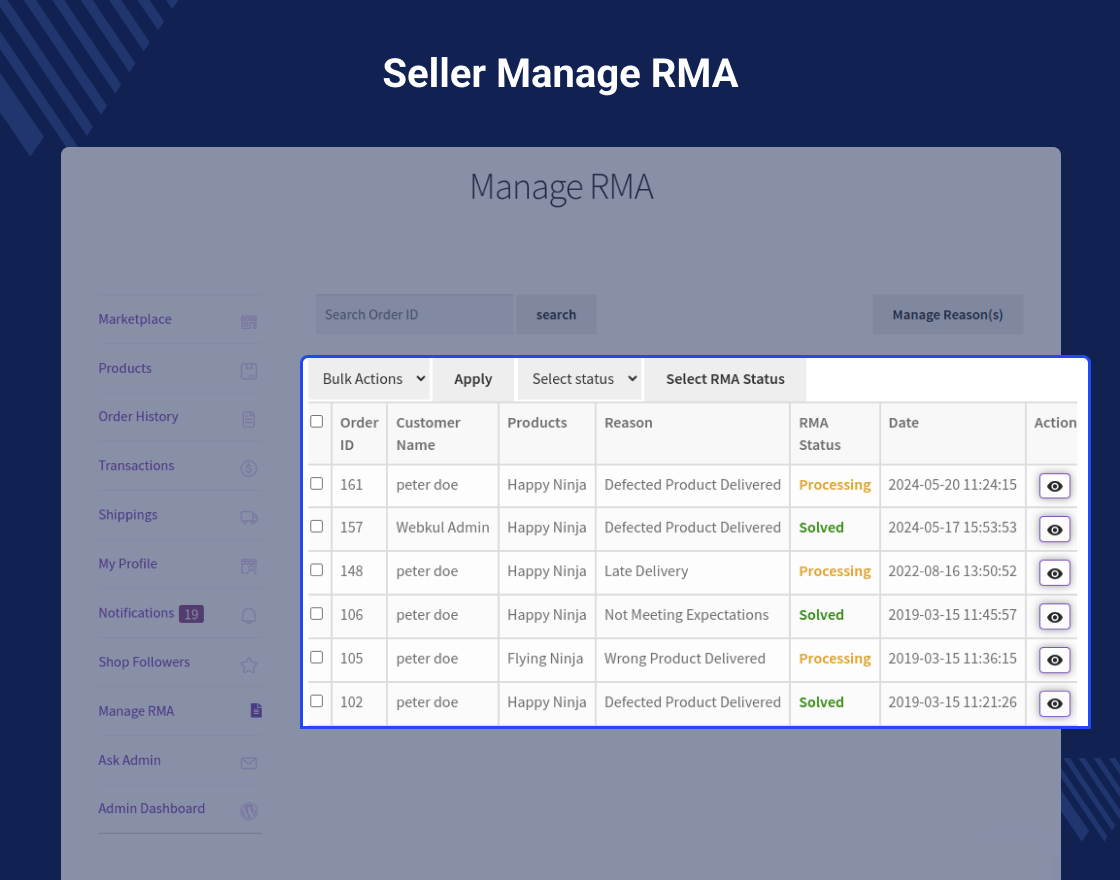Click the eye icon for order 105
Image resolution: width=1120 pixels, height=880 pixels.
coord(1054,660)
